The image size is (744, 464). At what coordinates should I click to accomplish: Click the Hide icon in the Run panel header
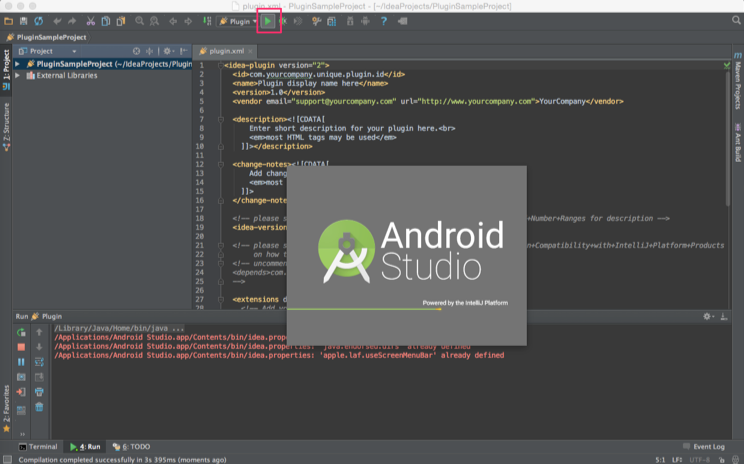point(724,316)
